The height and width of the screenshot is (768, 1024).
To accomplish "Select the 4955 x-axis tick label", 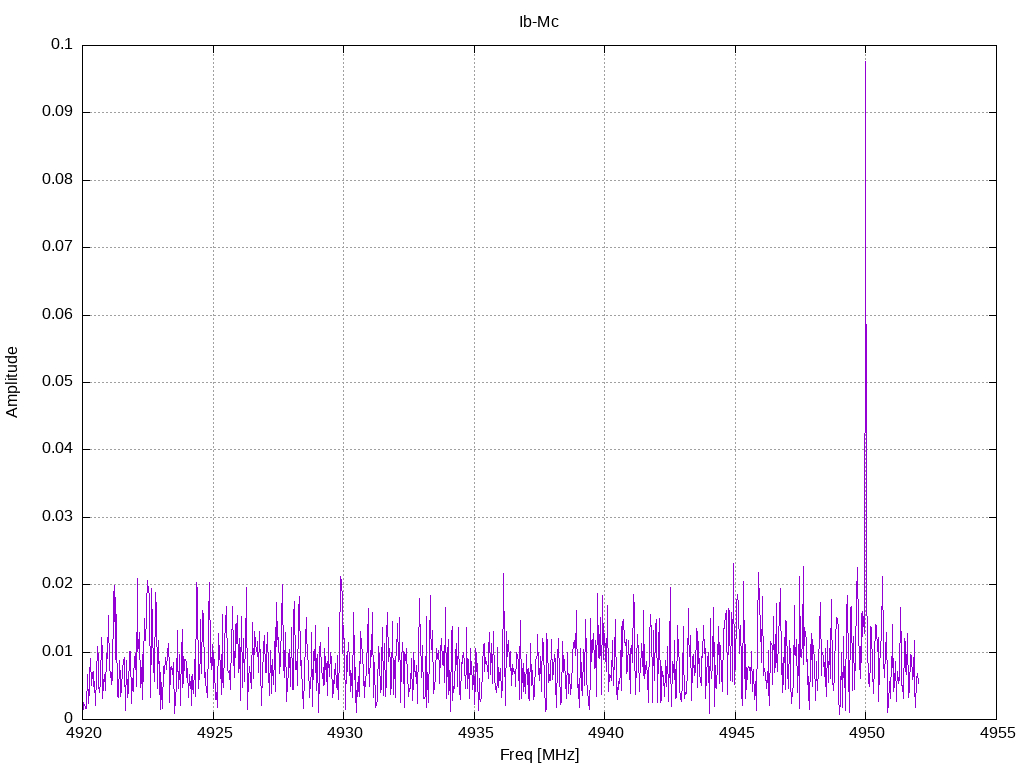I will [996, 735].
